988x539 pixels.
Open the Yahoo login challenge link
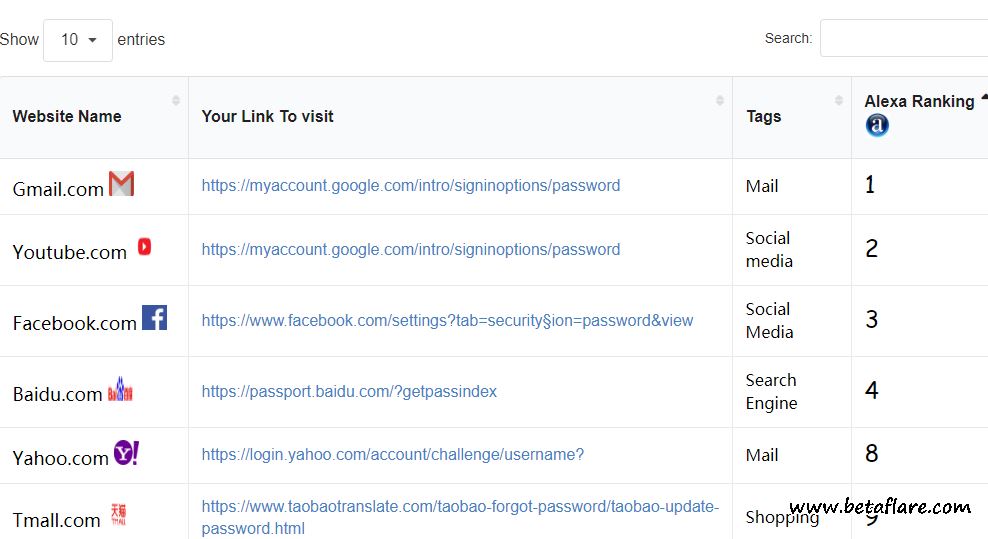(392, 455)
